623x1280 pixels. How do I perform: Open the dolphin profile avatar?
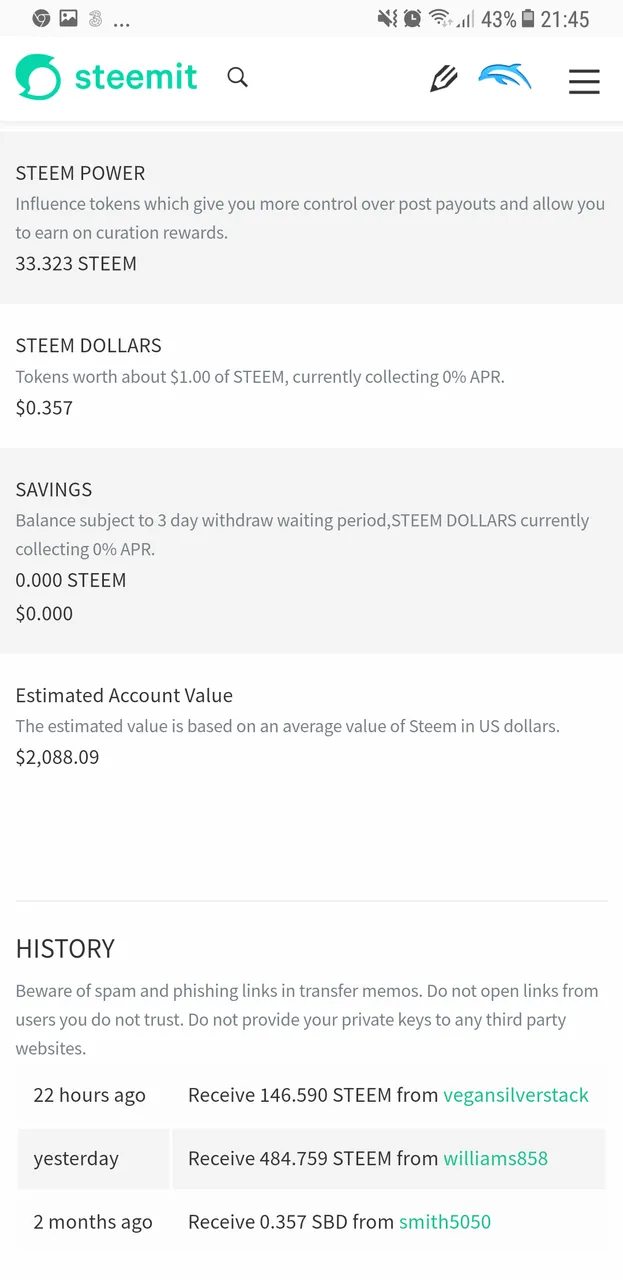point(505,78)
